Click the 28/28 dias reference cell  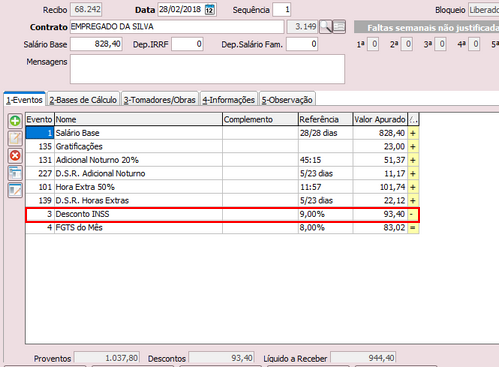325,133
